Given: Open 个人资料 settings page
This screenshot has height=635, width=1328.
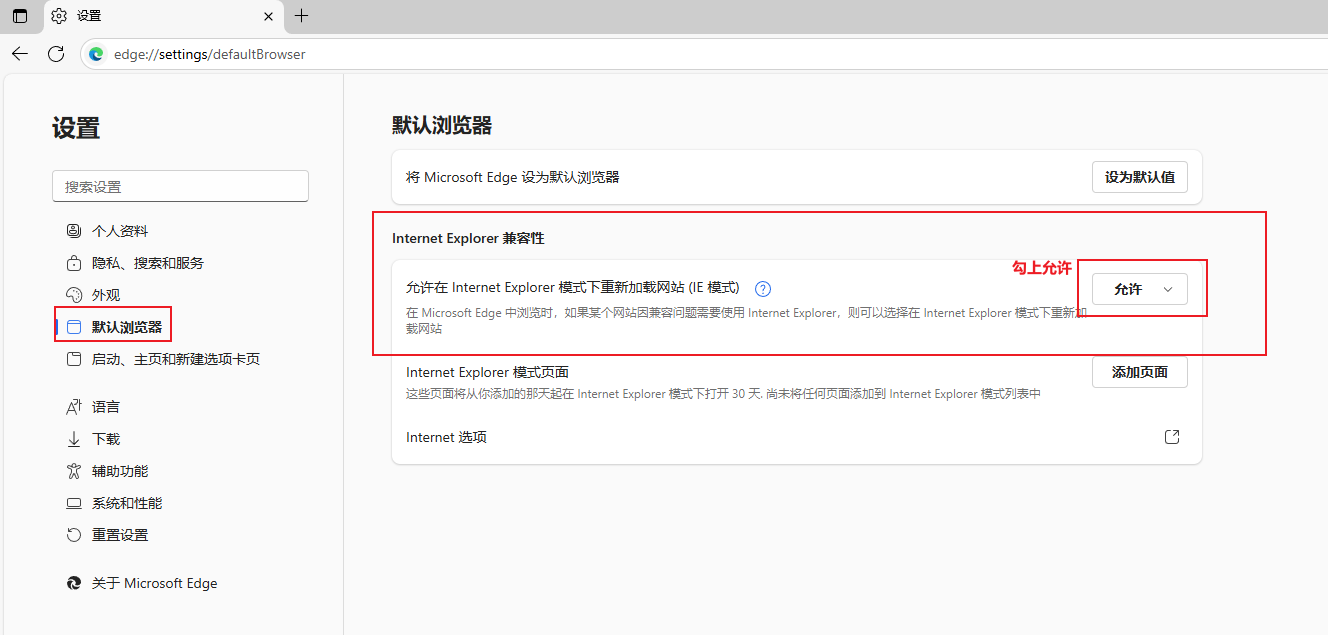Looking at the screenshot, I should click(120, 231).
